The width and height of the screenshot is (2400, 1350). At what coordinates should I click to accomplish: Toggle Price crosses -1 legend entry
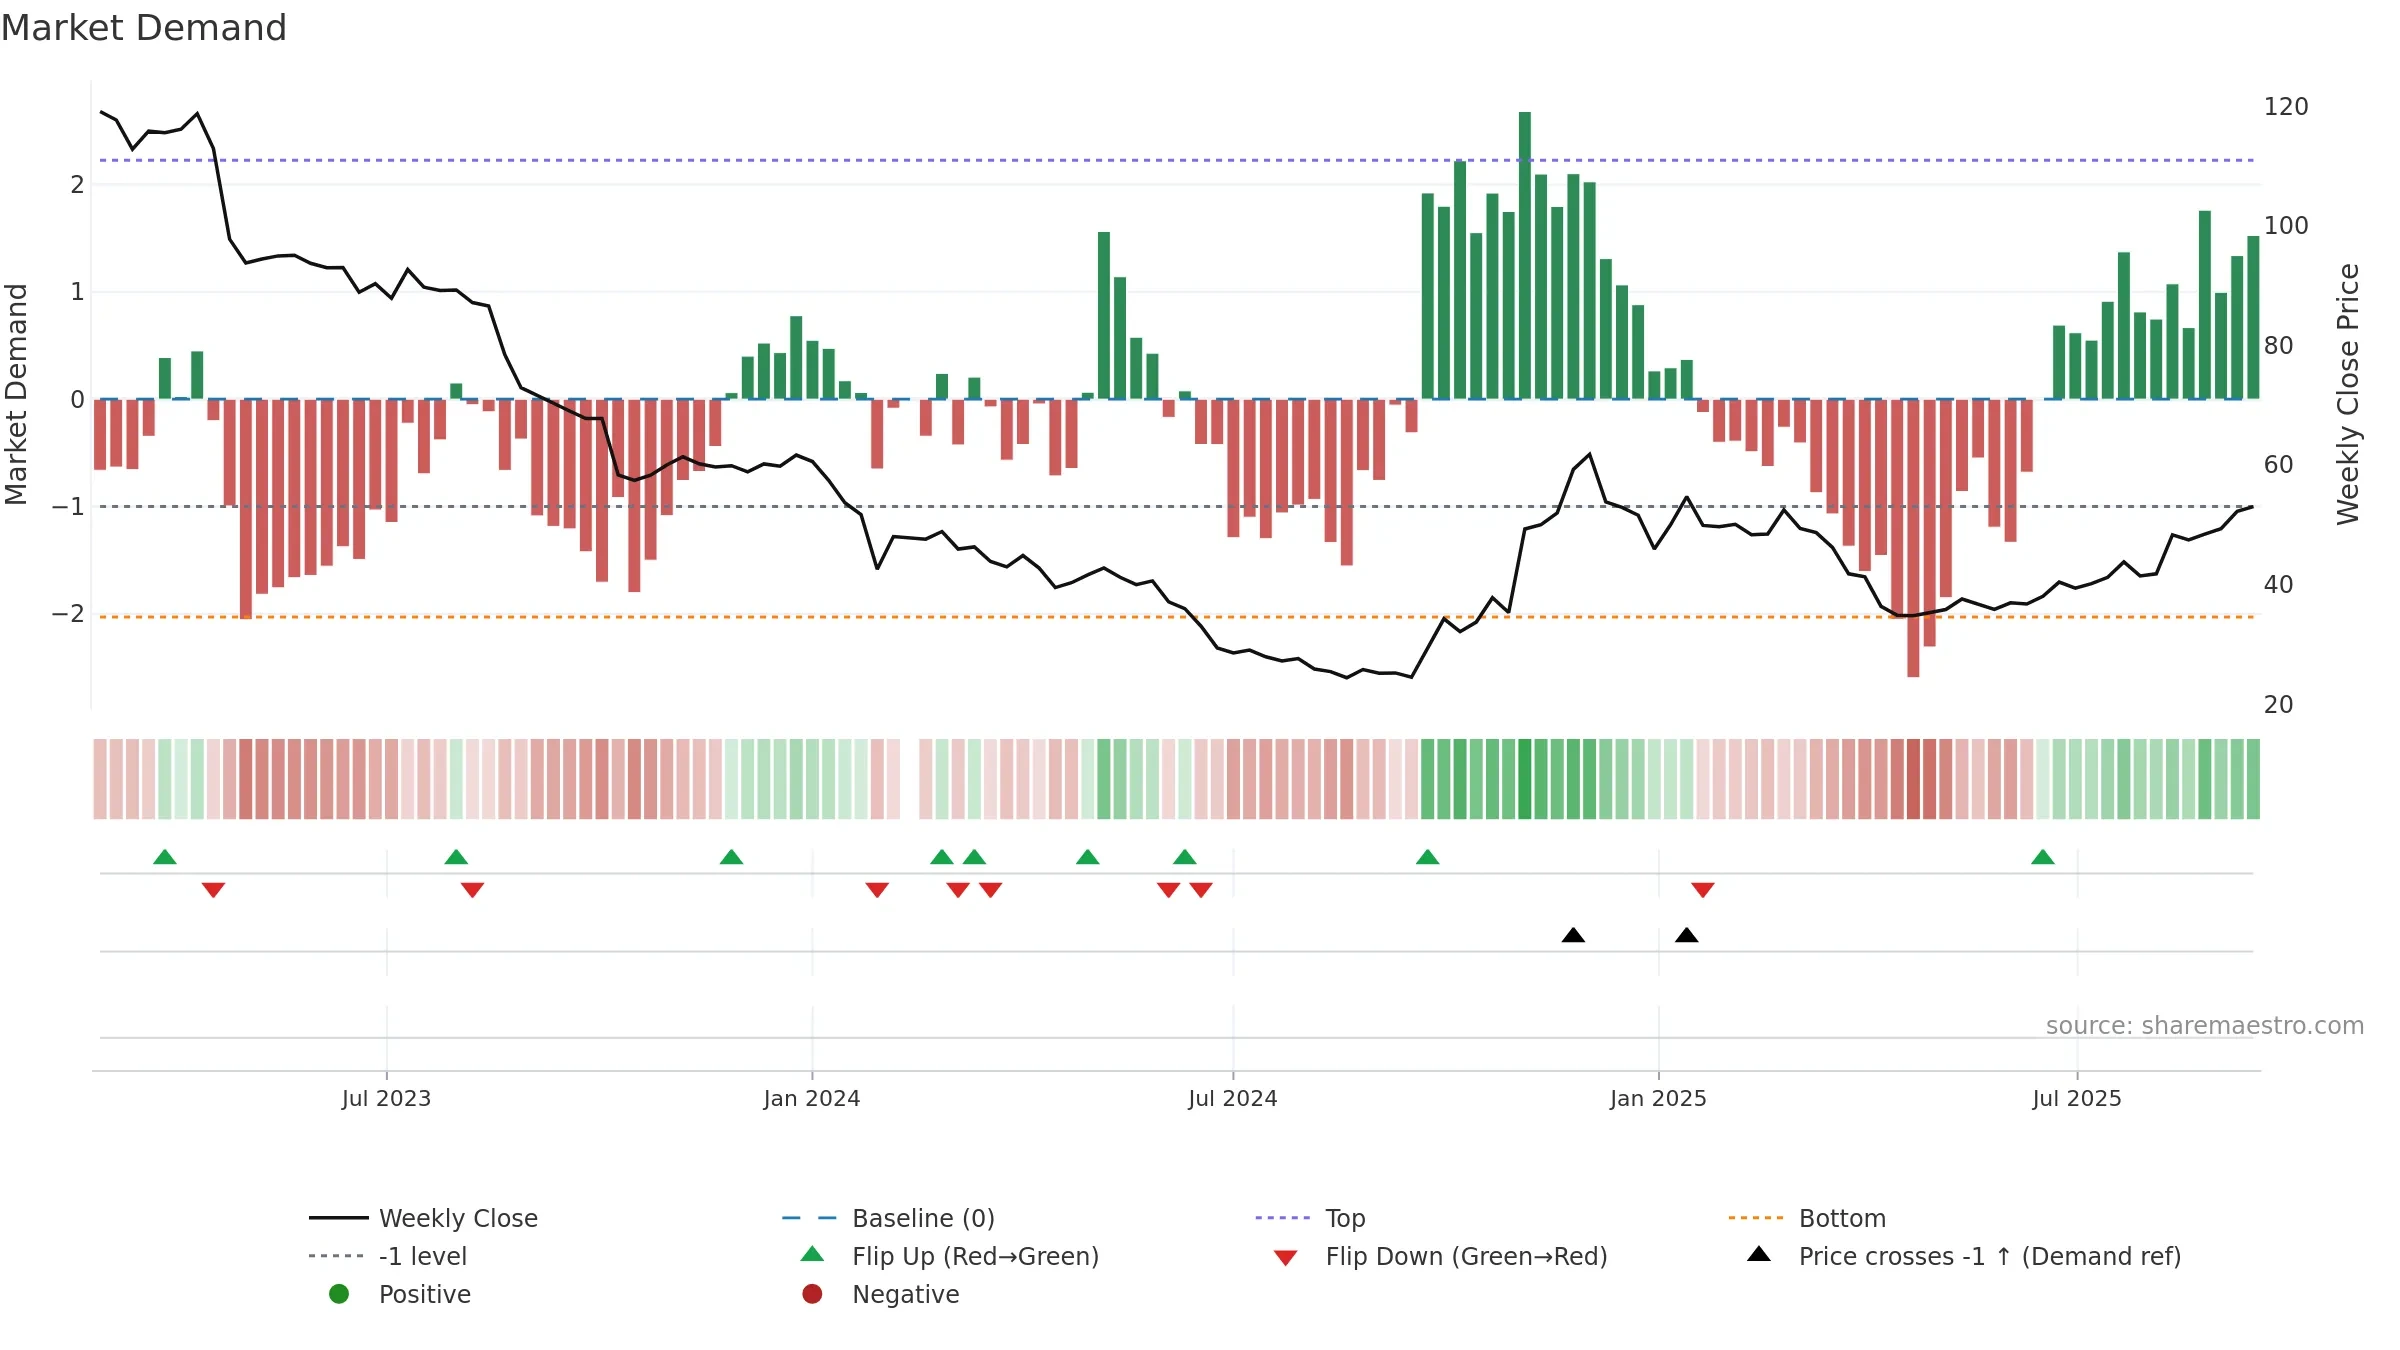[x=1964, y=1256]
